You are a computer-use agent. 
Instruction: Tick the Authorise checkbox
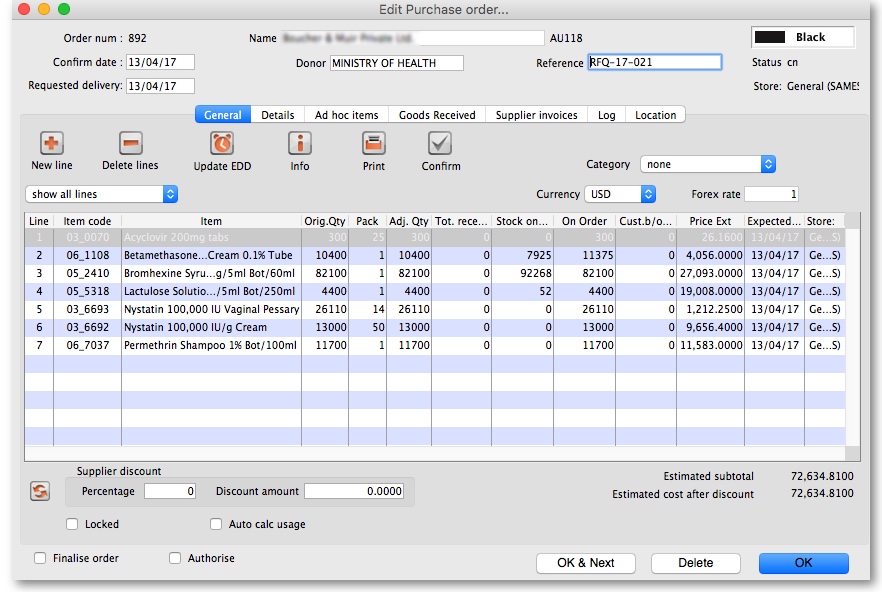pos(175,558)
